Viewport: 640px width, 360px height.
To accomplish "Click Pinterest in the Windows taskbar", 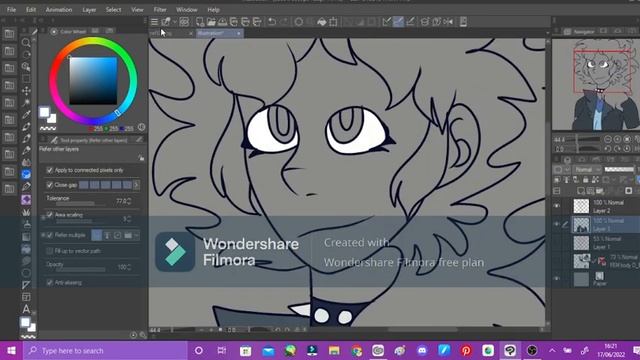I will (466, 350).
